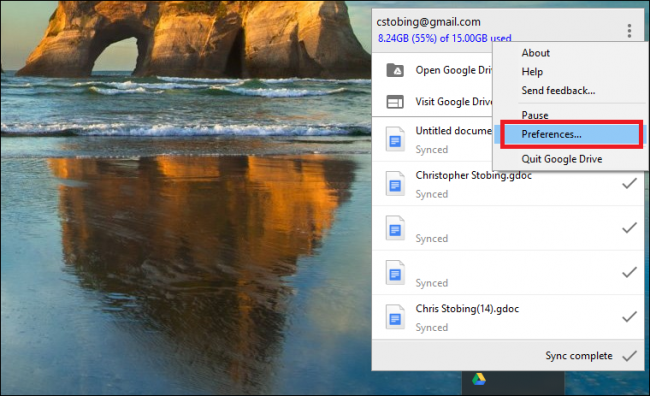Click Visit Google Drive on the web label
Image resolution: width=650 pixels, height=396 pixels.
point(454,102)
